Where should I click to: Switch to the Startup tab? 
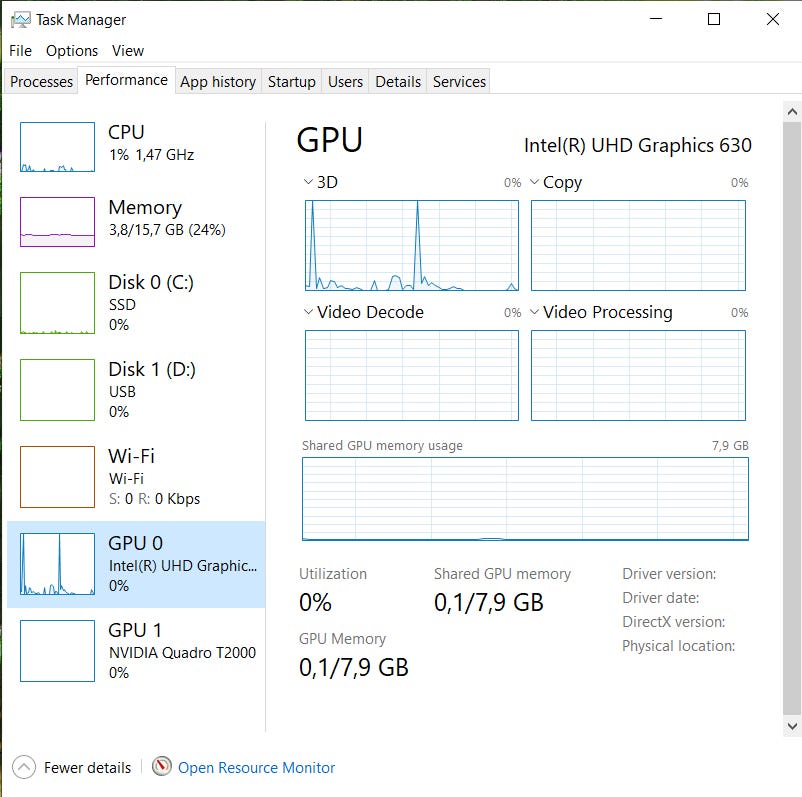click(291, 82)
